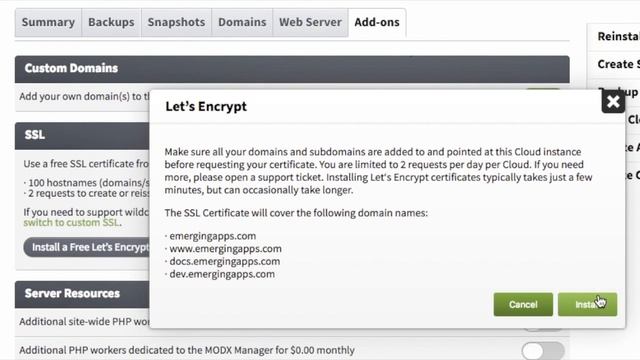
Task: Click the Server Resources section header
Action: (82, 294)
